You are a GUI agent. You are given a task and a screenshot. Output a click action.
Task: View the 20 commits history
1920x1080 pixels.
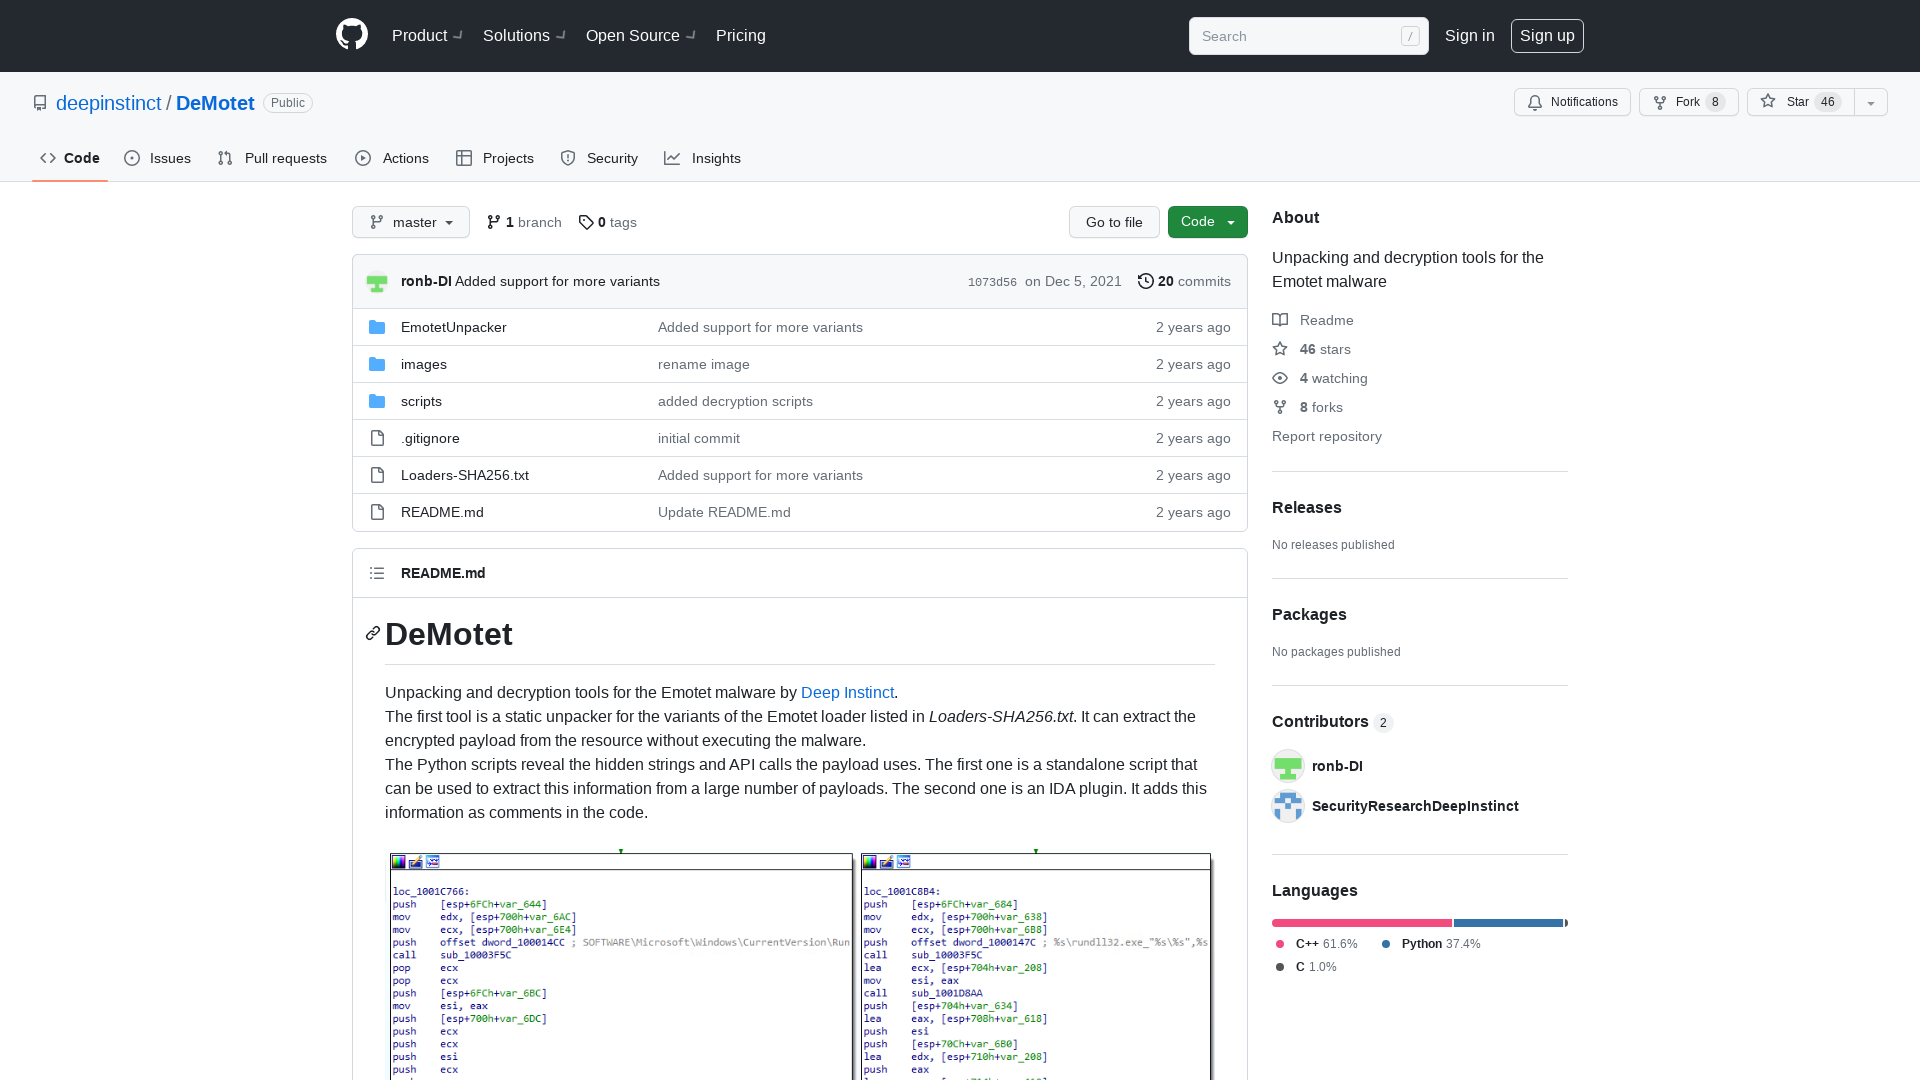[1185, 282]
